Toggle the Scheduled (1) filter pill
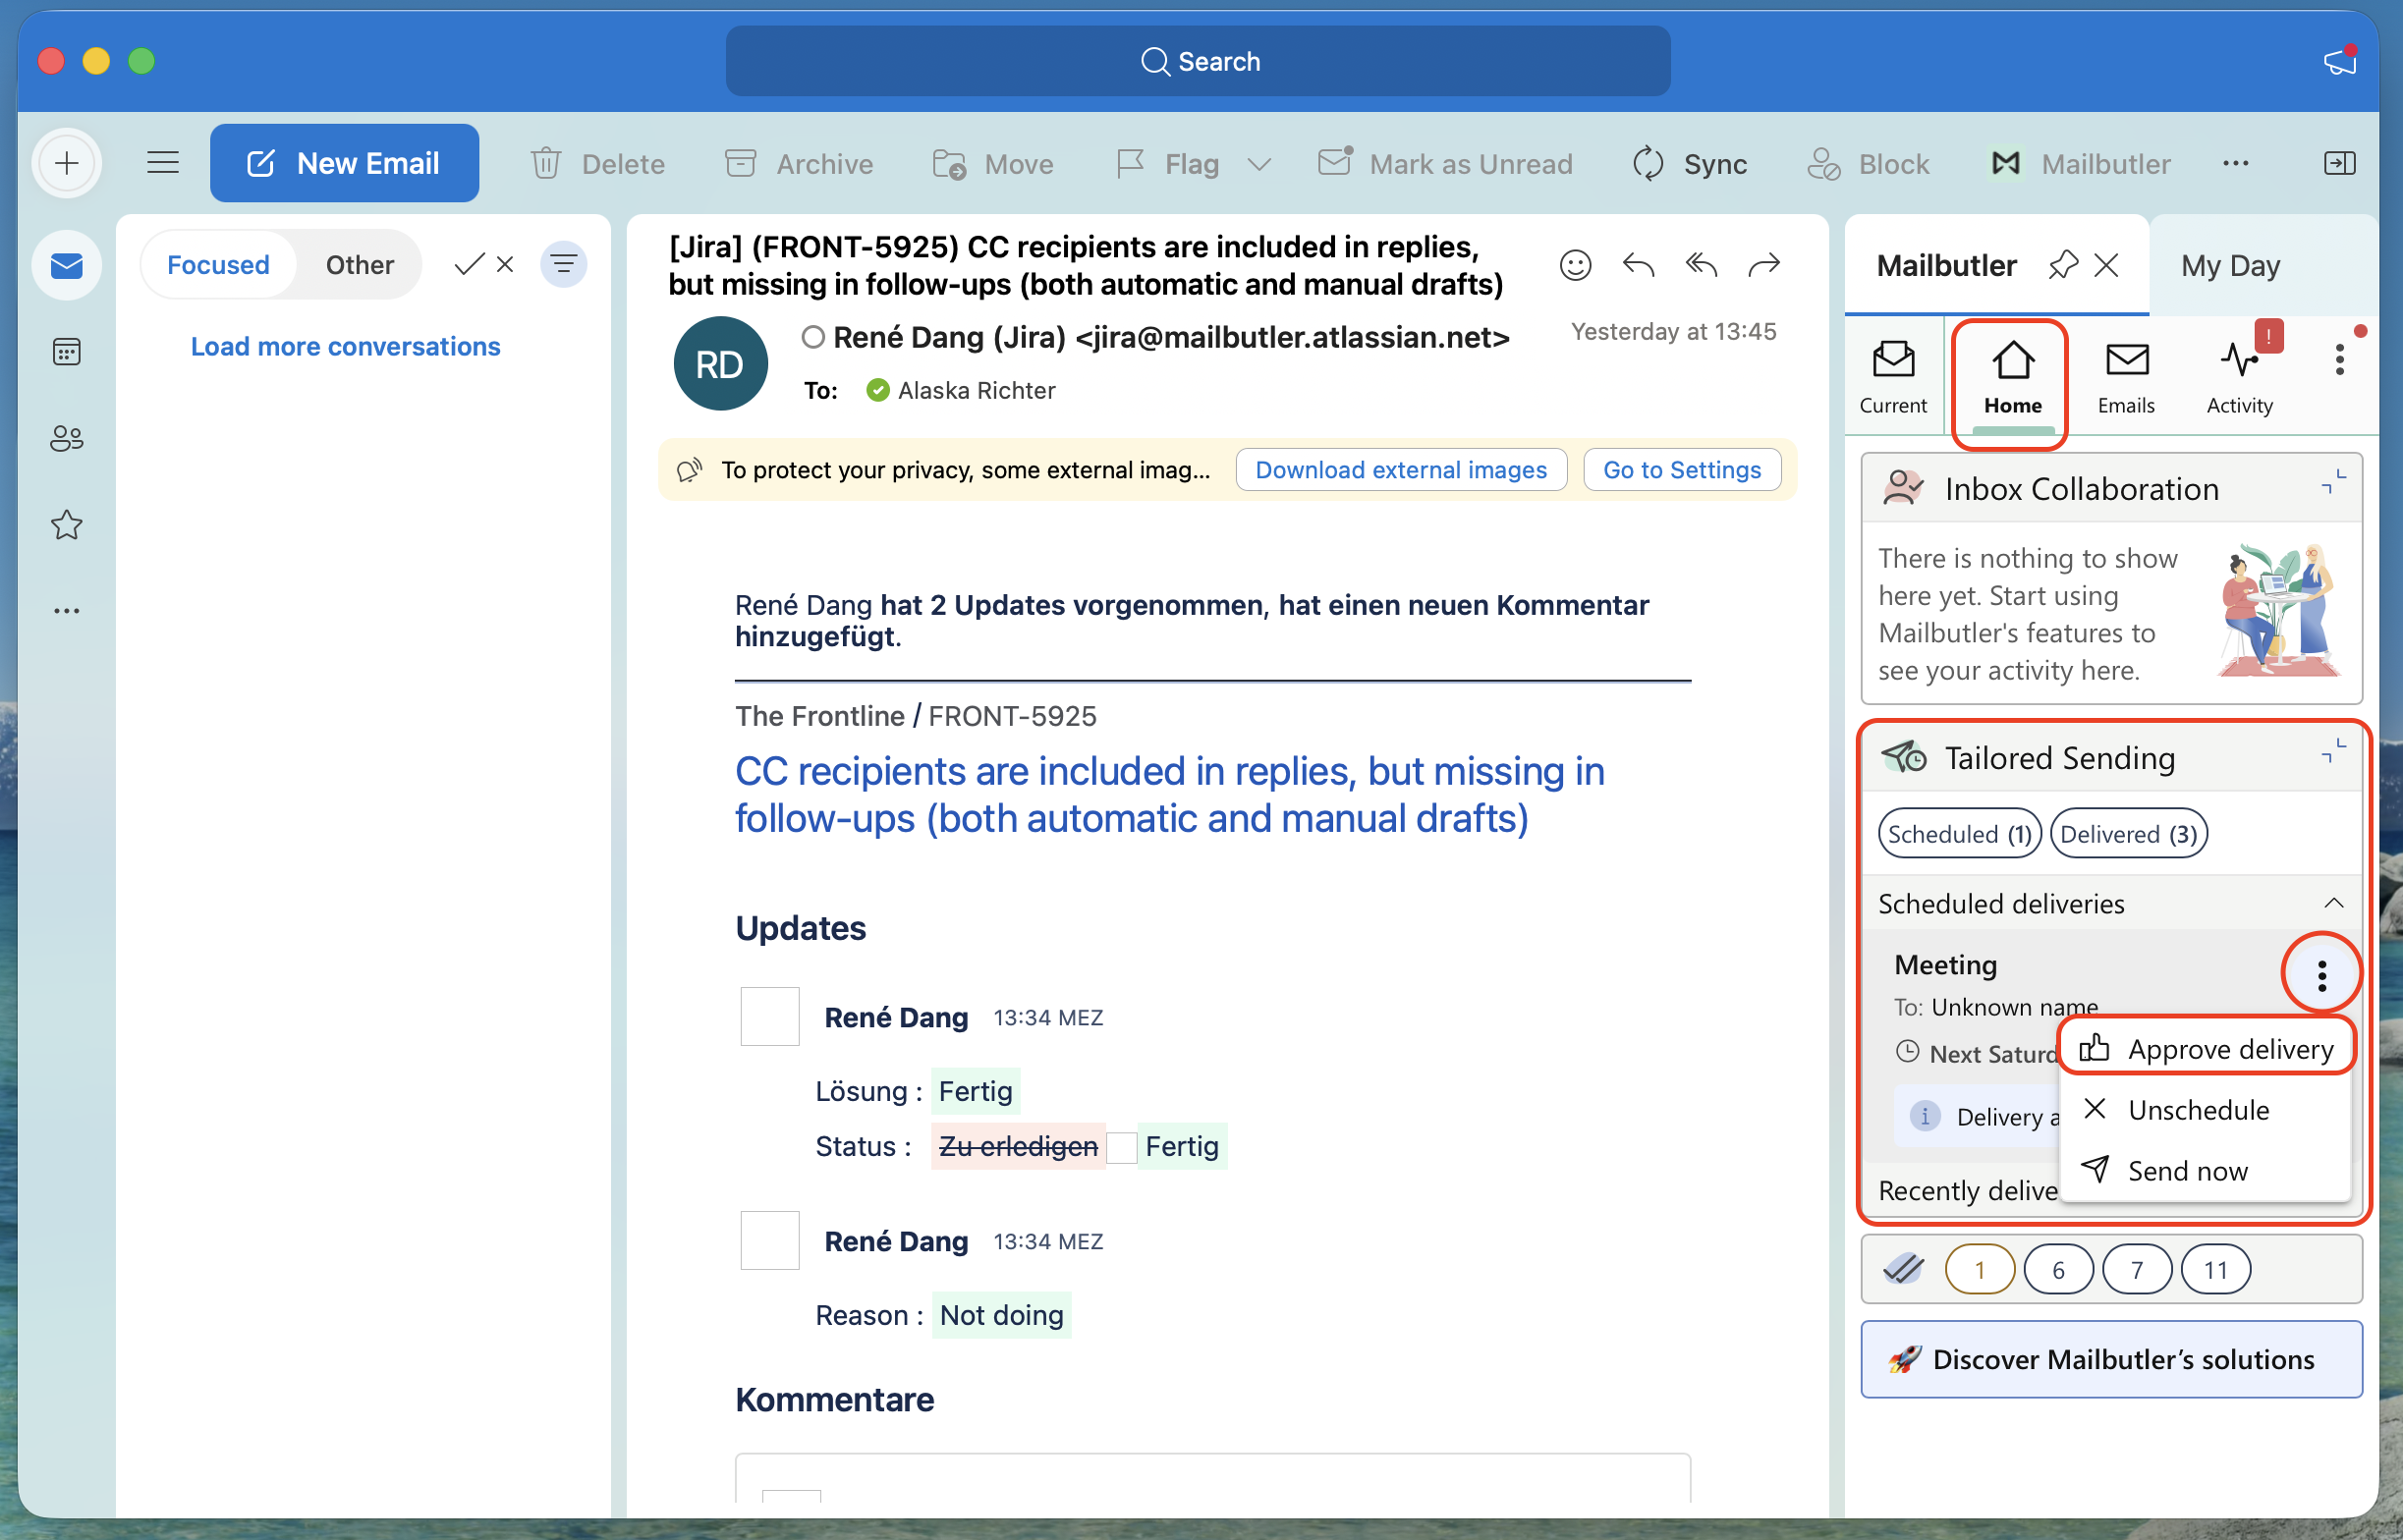This screenshot has height=1540, width=2403. point(1959,834)
